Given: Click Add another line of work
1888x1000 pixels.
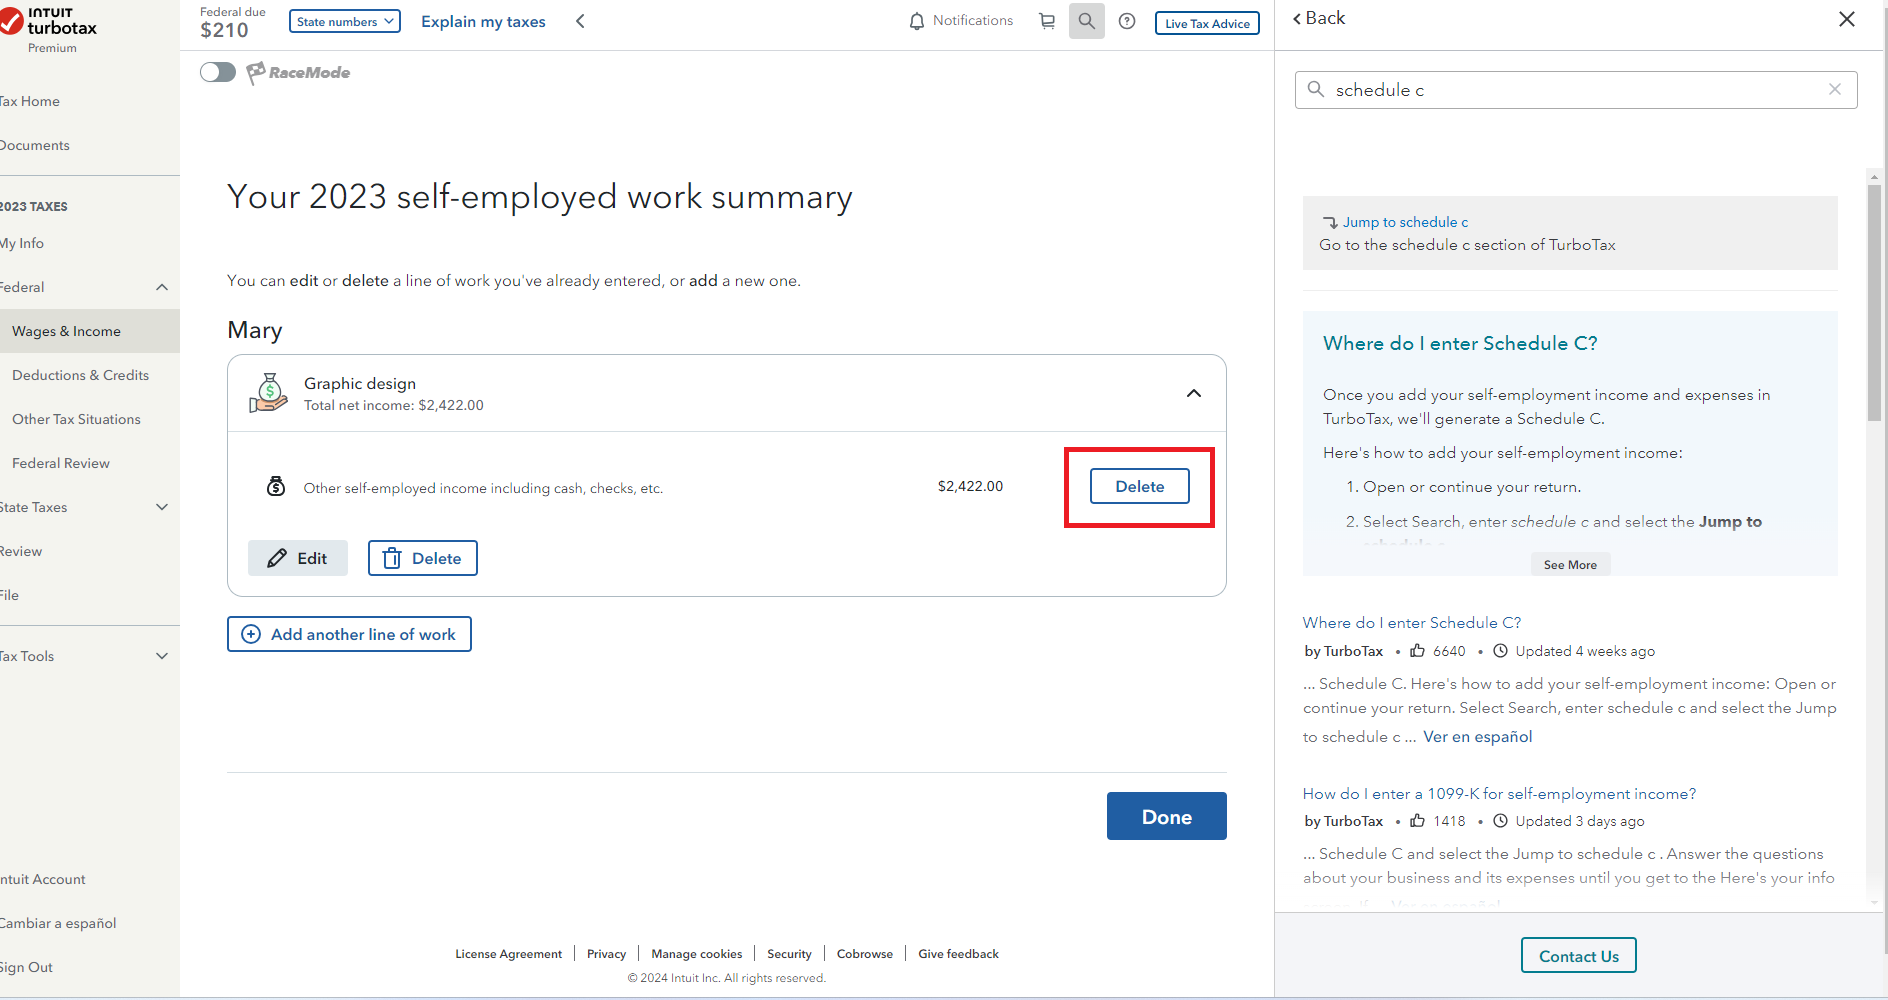Looking at the screenshot, I should pyautogui.click(x=349, y=634).
